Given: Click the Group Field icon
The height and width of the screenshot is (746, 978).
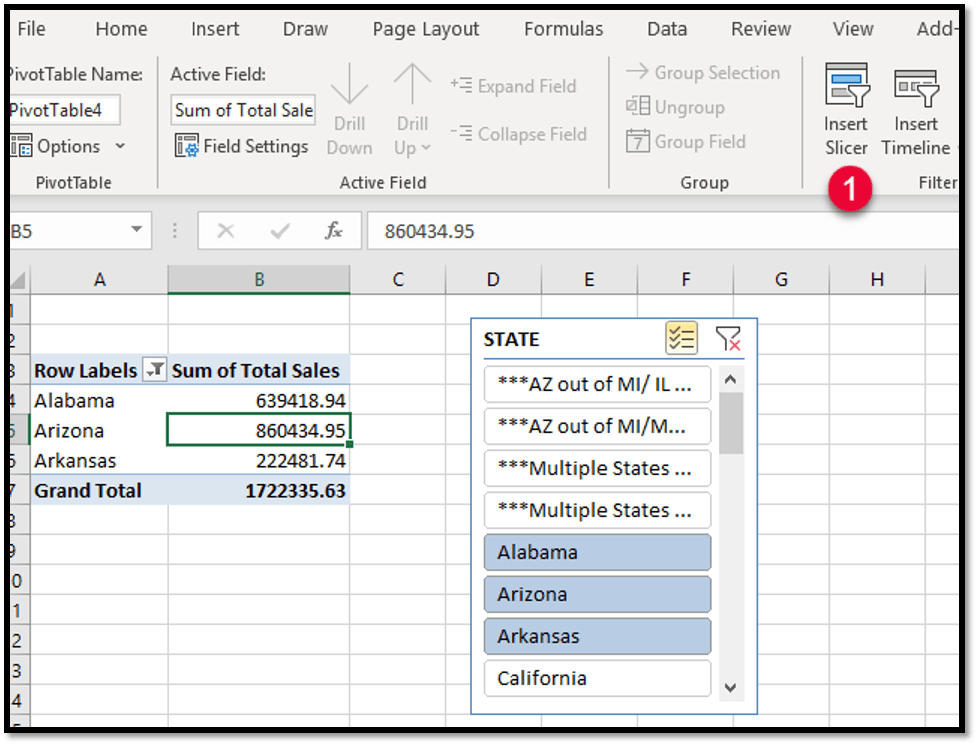Looking at the screenshot, I should (638, 142).
